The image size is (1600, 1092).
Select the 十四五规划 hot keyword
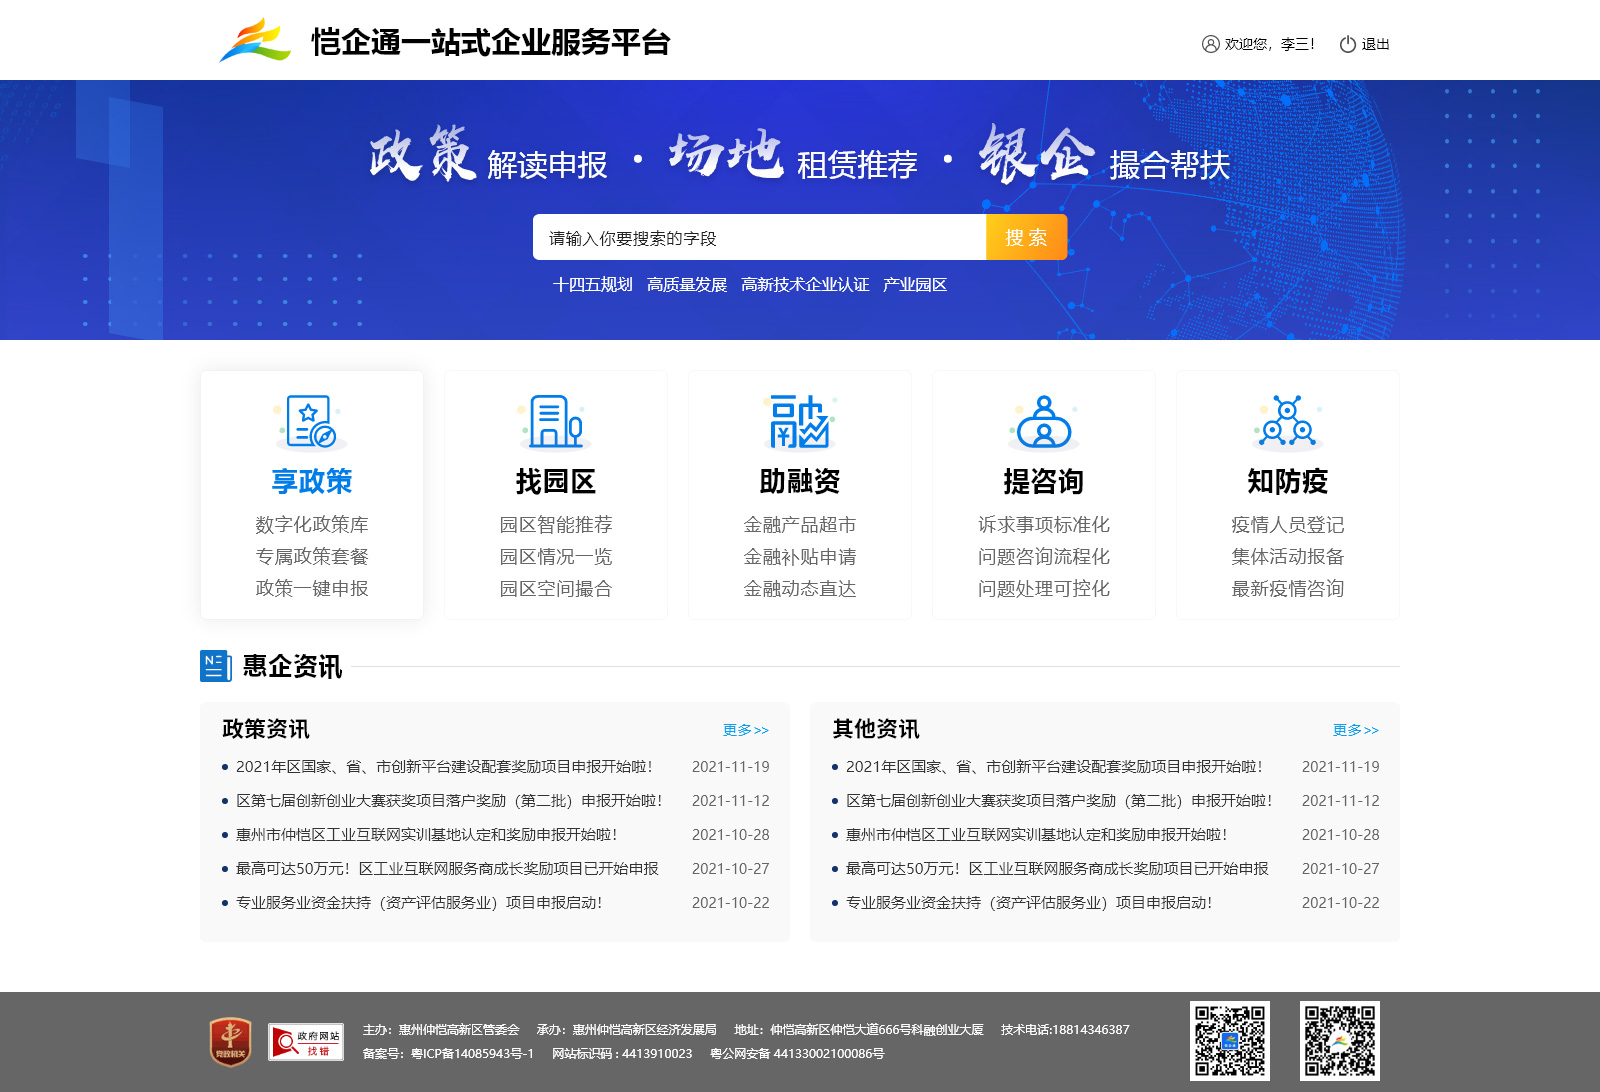coord(592,285)
